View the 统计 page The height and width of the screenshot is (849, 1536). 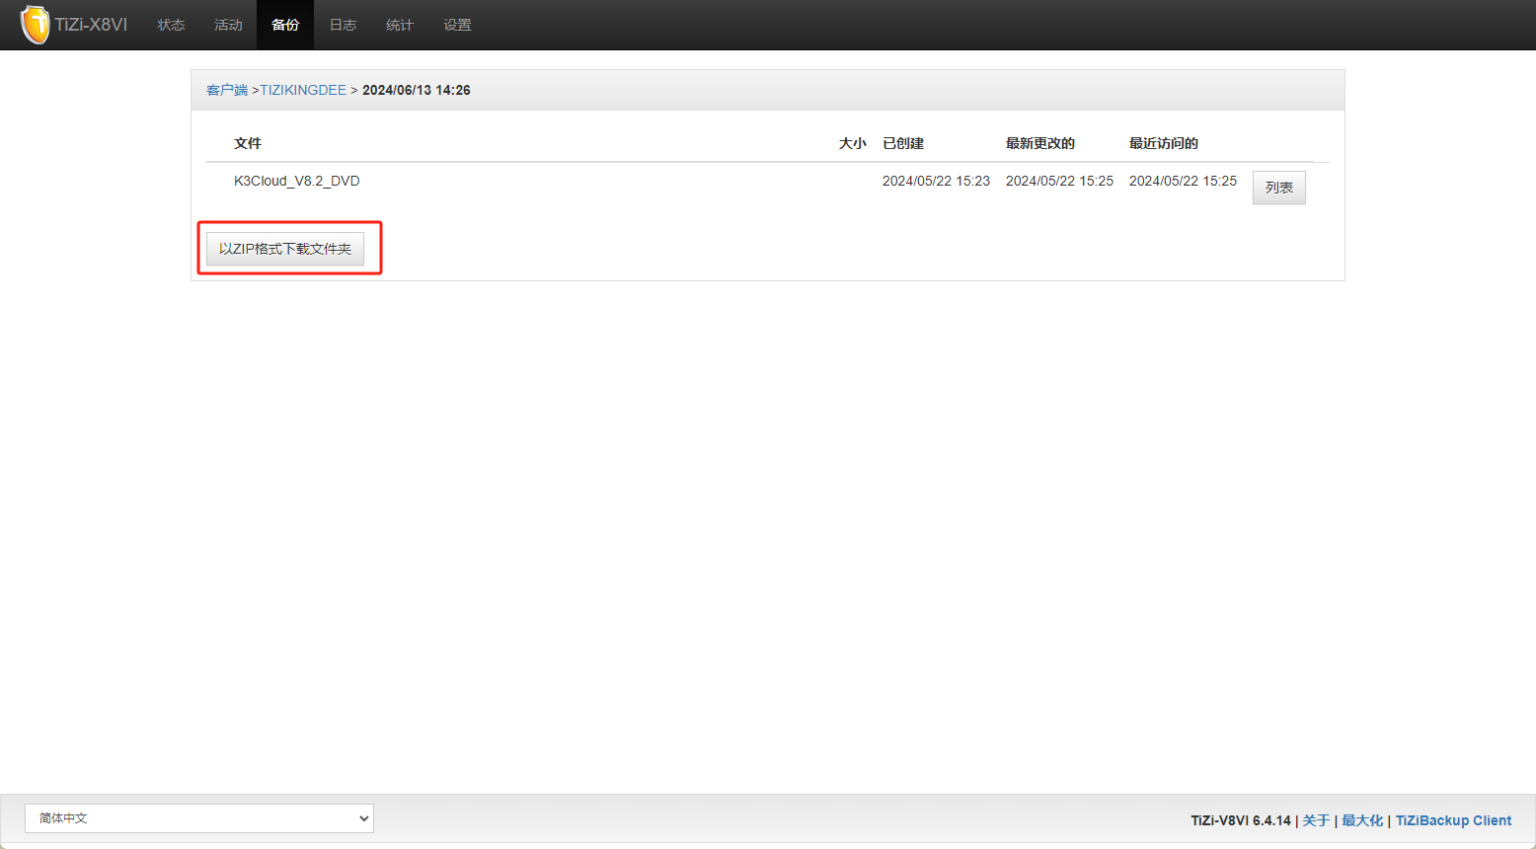[x=400, y=25]
